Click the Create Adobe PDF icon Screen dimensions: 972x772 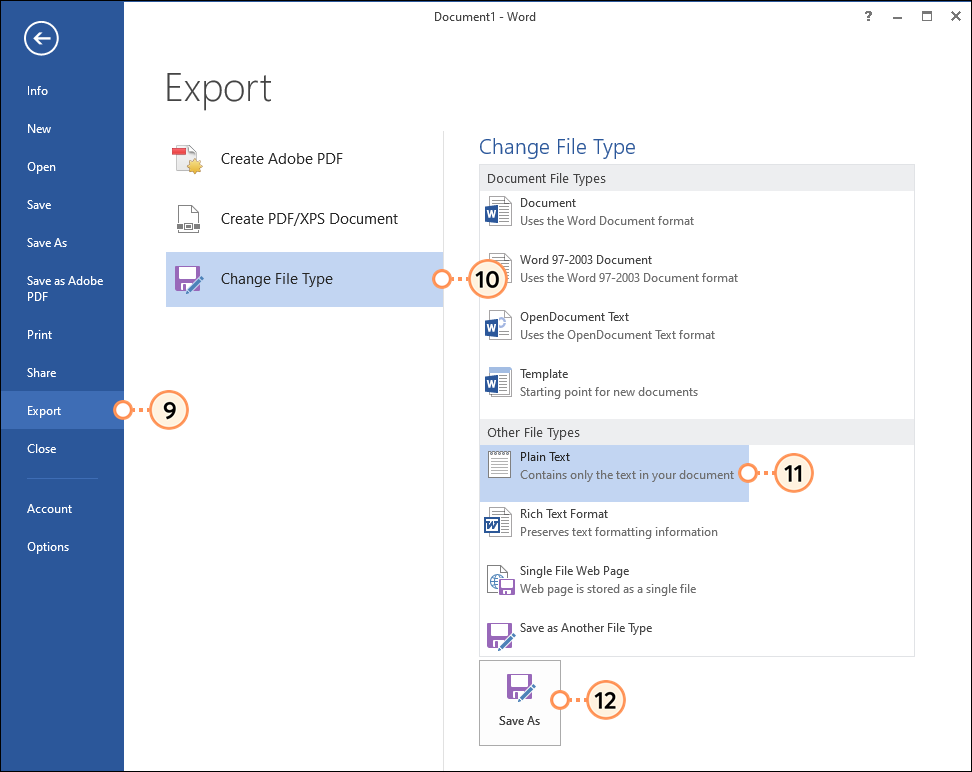point(187,159)
